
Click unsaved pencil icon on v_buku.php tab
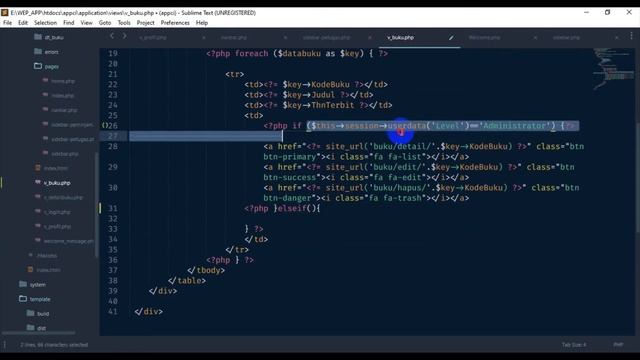(451, 38)
